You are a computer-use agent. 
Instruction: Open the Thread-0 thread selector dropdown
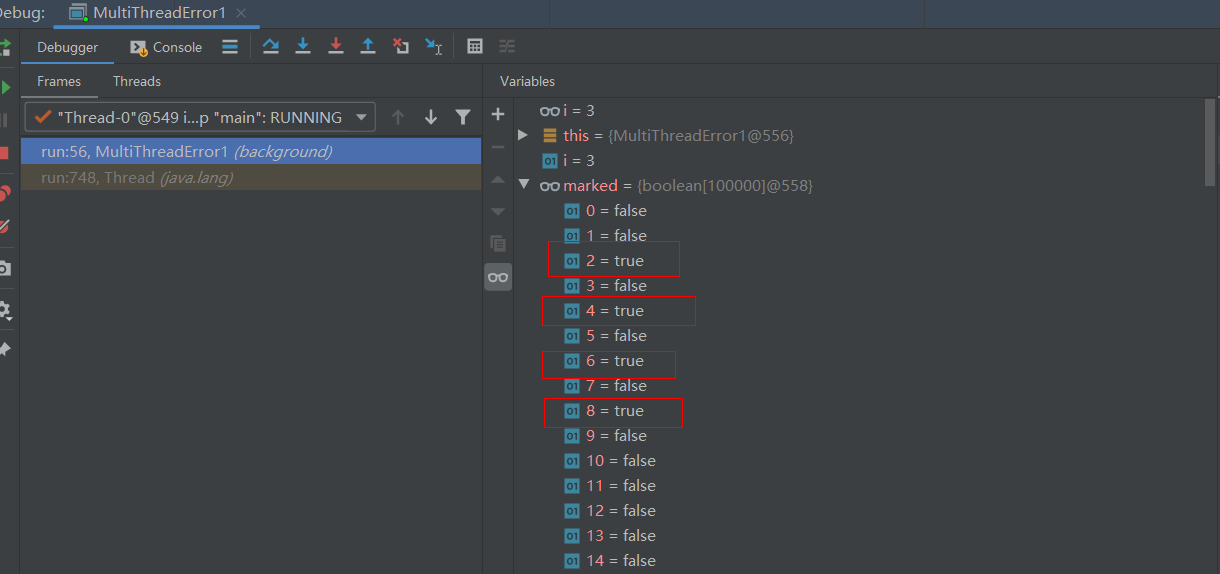[x=200, y=117]
